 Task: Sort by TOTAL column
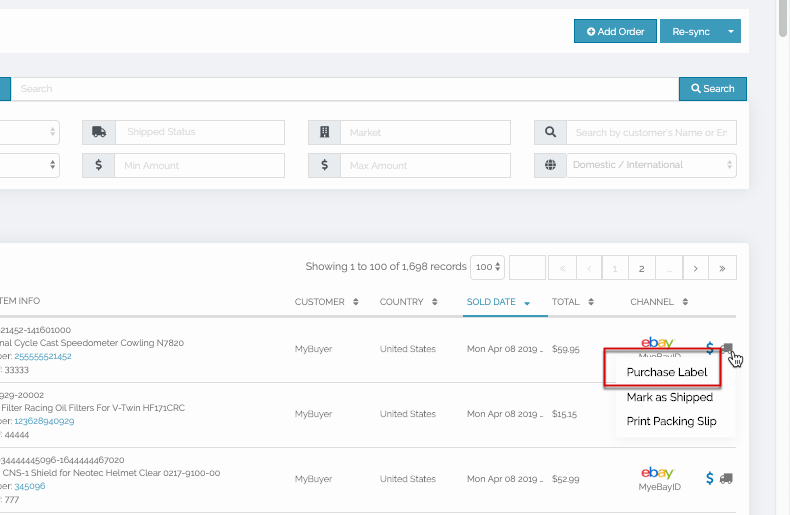click(573, 302)
